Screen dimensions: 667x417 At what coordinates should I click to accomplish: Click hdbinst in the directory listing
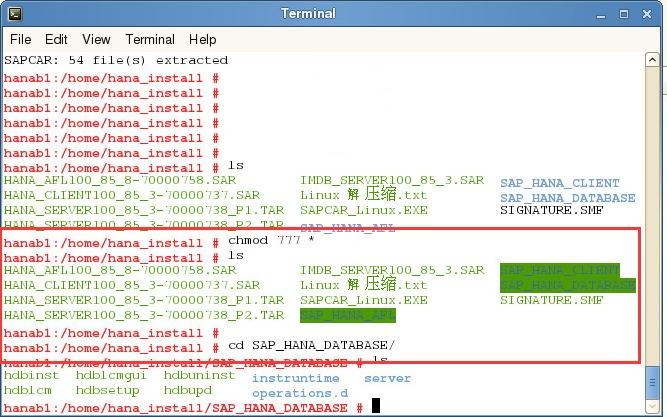click(32, 375)
